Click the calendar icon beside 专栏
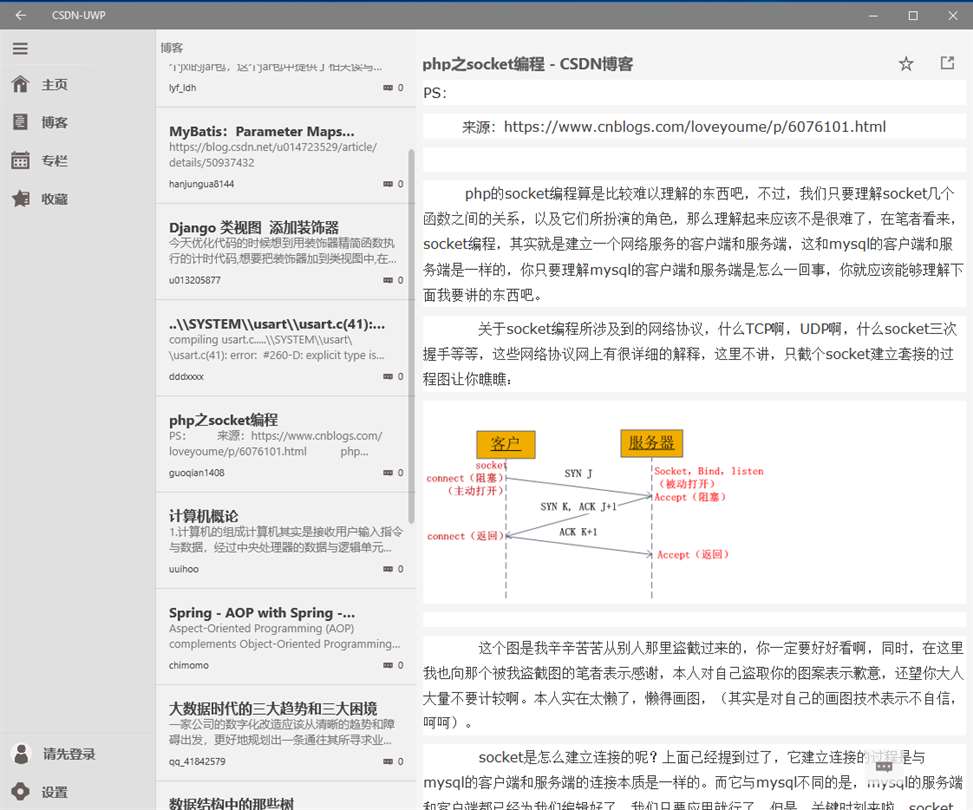This screenshot has width=973, height=810. coord(20,160)
